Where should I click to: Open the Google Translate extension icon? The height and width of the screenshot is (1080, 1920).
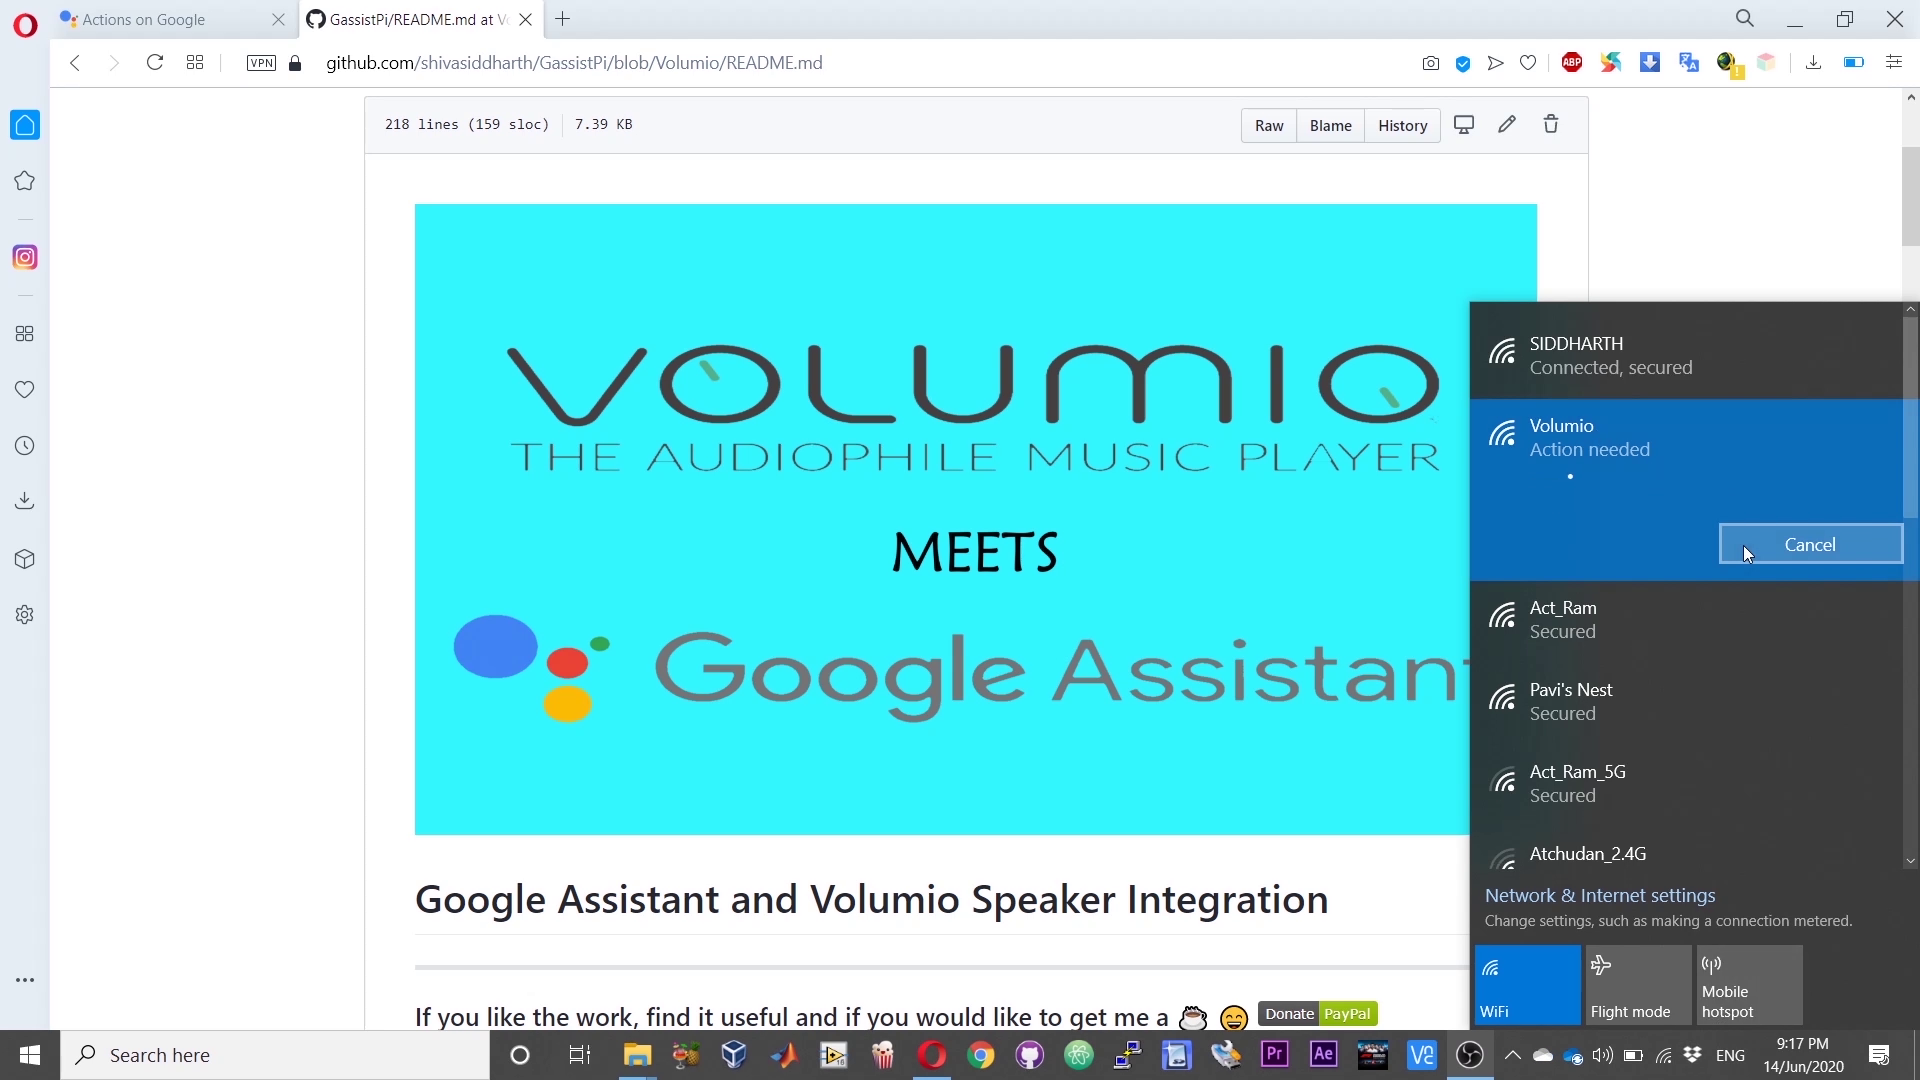[x=1687, y=62]
